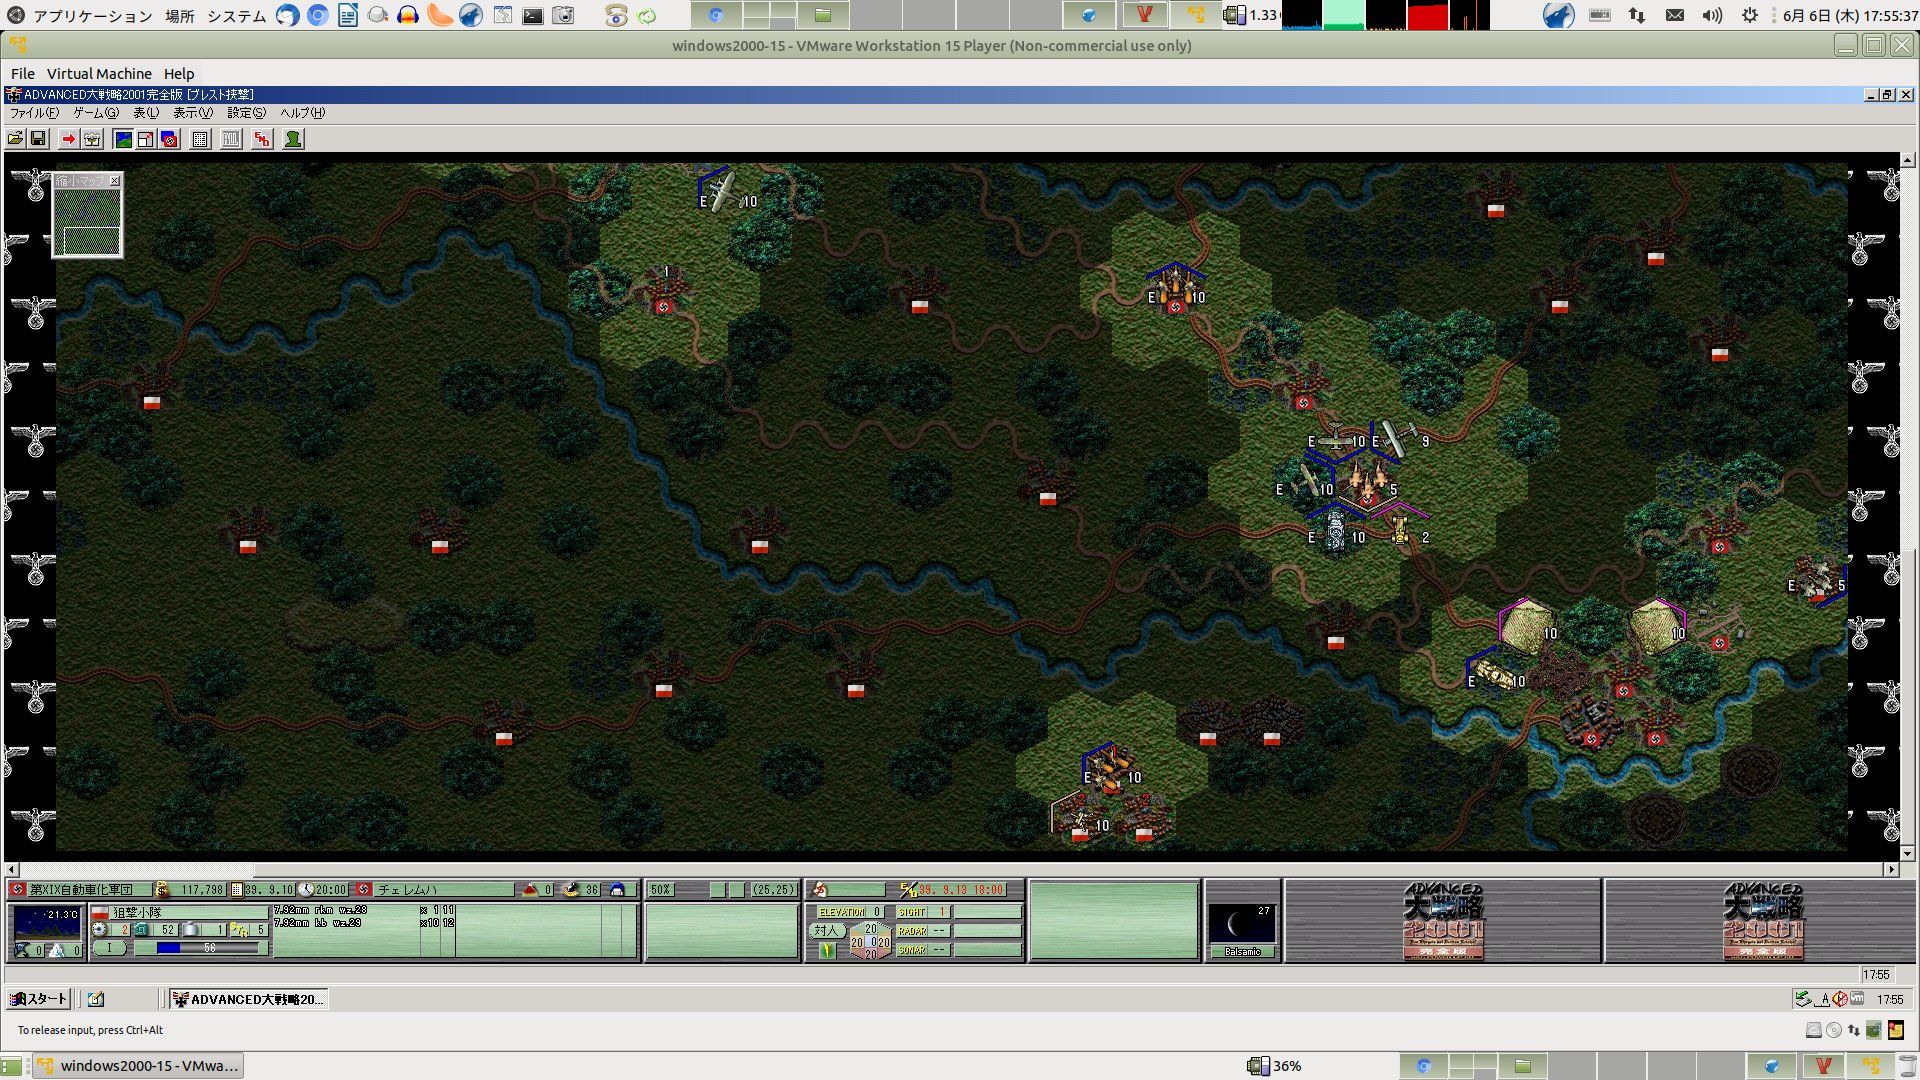Open the 表示(V) menu
1920x1080 pixels.
(193, 113)
